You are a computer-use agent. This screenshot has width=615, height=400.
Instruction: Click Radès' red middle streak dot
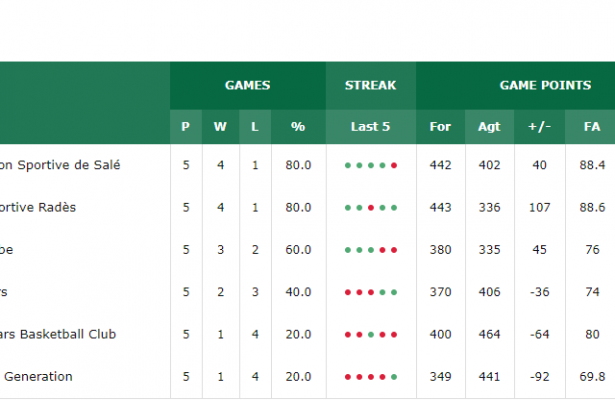point(371,208)
